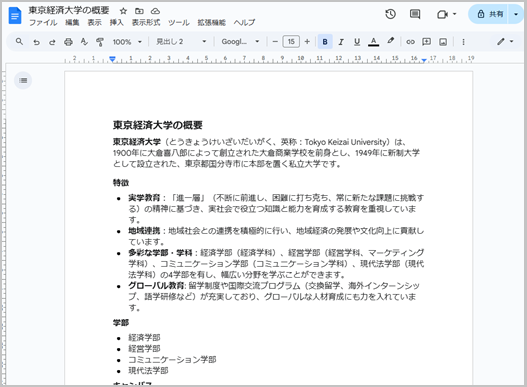Click the 特徴 subheading
Image resolution: width=527 pixels, height=387 pixels.
(x=121, y=183)
